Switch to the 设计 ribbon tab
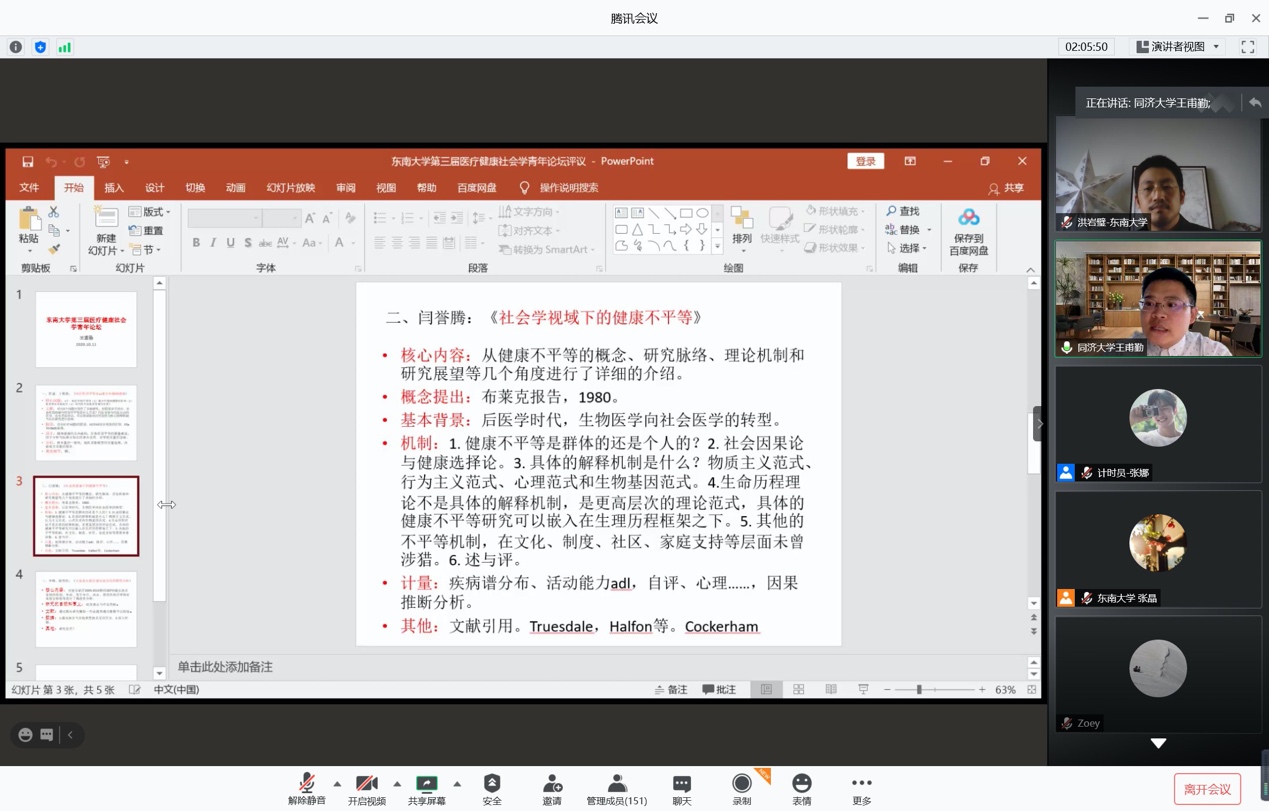Screen dimensions: 1269x811 154,188
